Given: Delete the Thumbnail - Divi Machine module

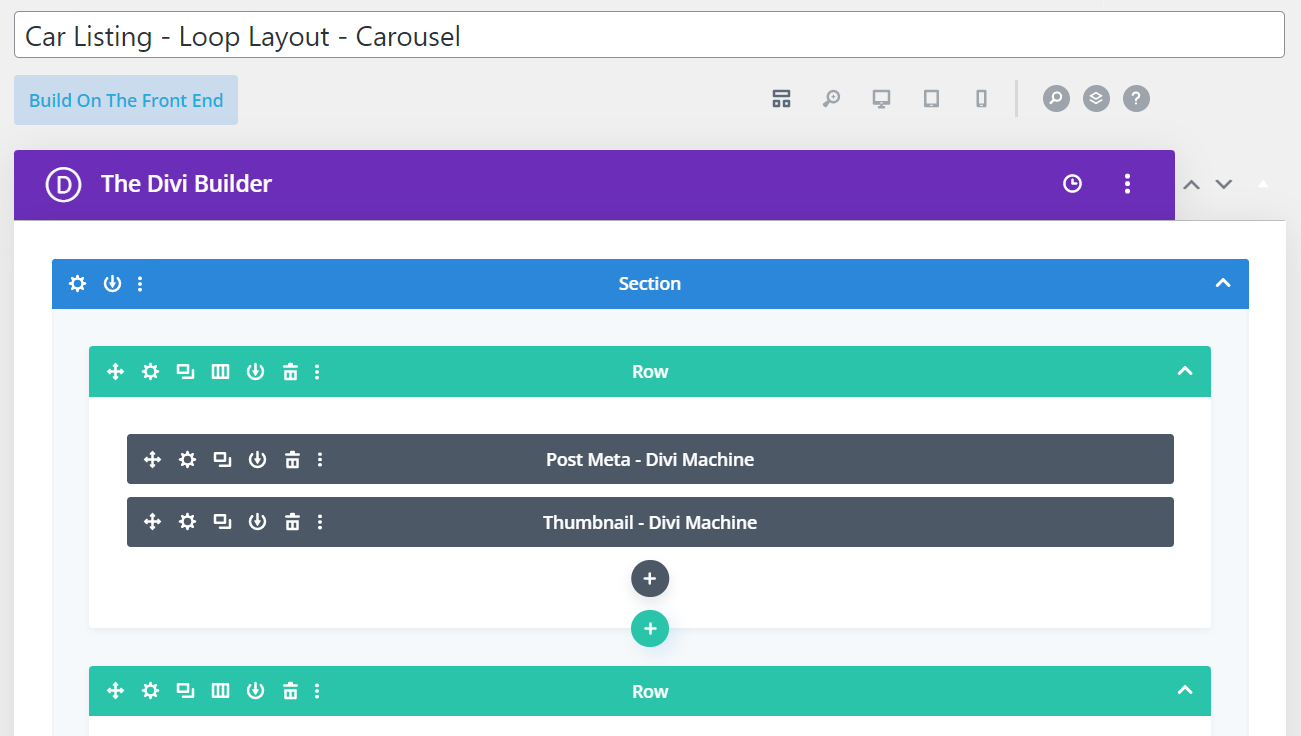Looking at the screenshot, I should pos(292,522).
